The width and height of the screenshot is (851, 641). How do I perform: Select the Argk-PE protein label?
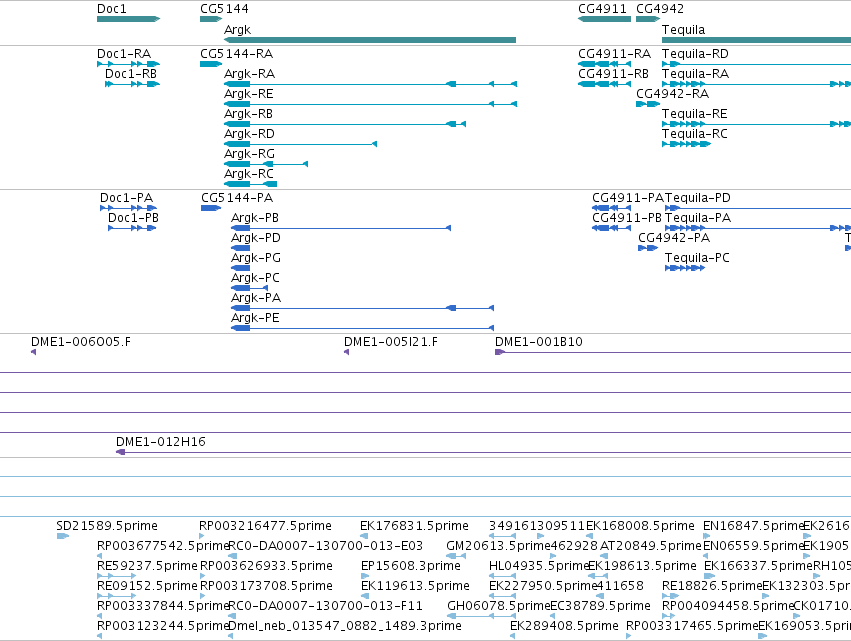255,318
